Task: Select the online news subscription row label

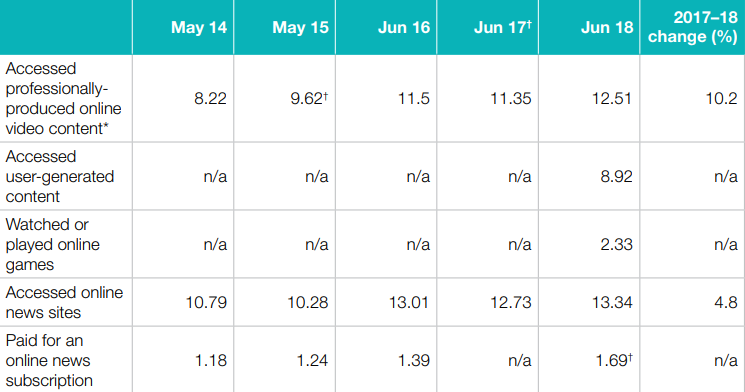Action: click(49, 360)
